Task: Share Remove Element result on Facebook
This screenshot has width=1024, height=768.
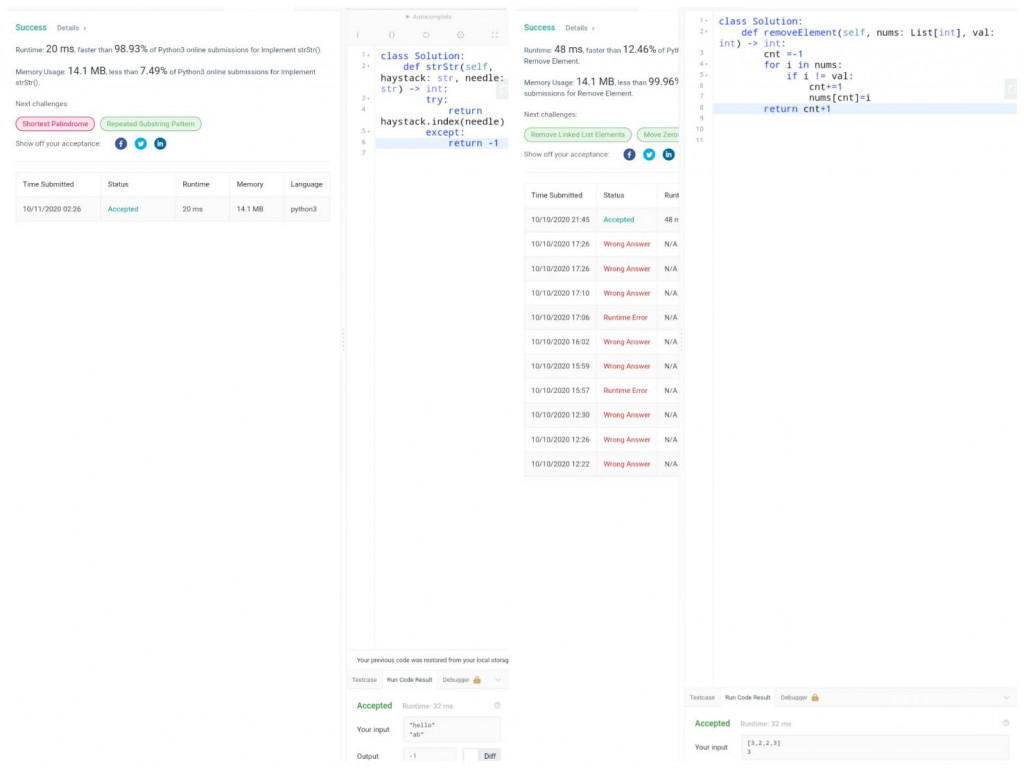Action: (629, 155)
